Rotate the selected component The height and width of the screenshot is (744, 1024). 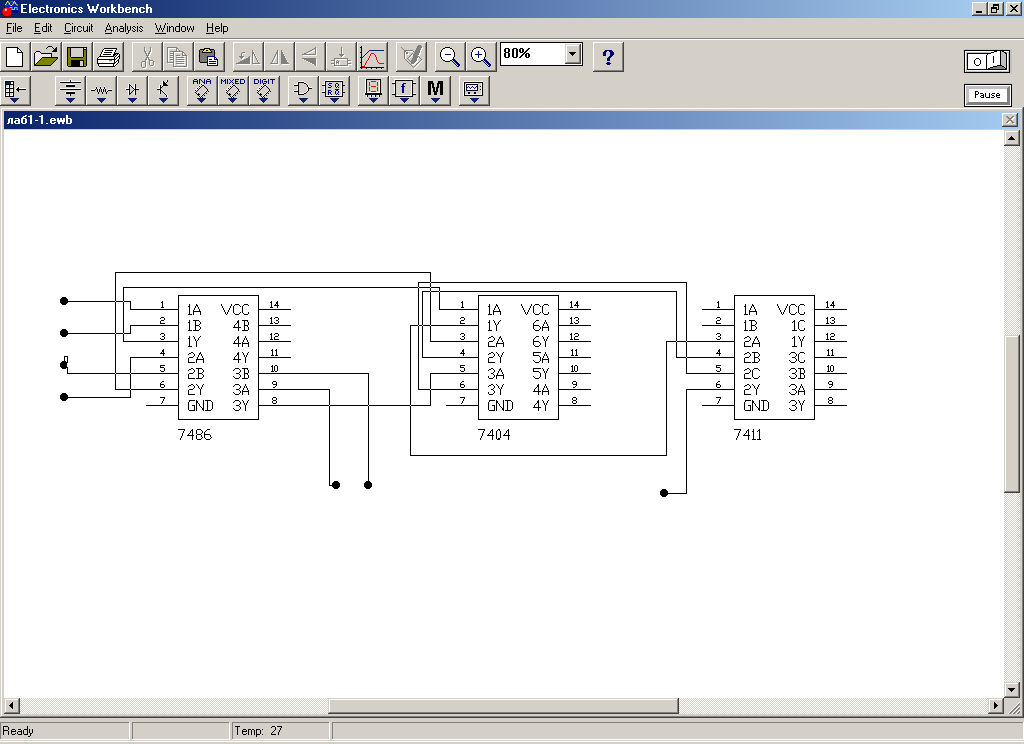point(248,57)
